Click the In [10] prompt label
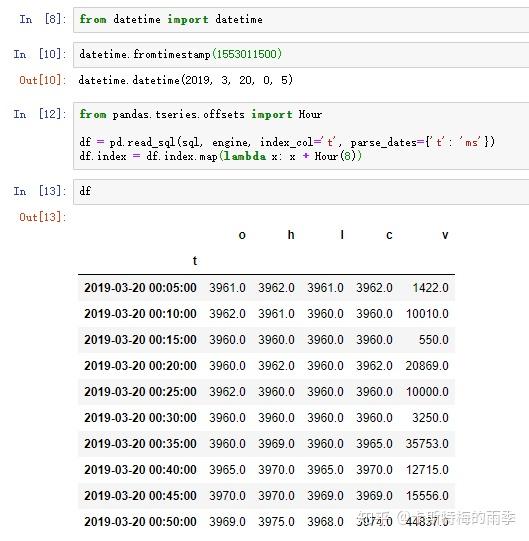 pos(39,54)
